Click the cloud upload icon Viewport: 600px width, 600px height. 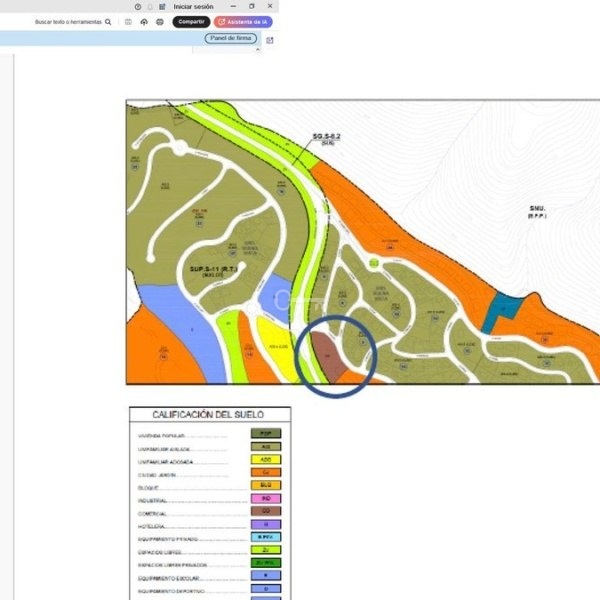click(x=144, y=21)
